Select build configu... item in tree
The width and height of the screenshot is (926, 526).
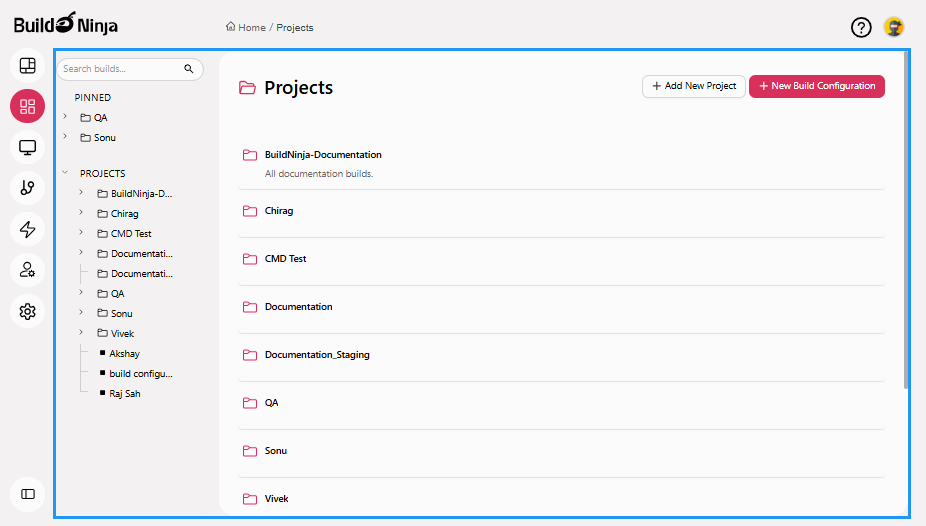click(141, 374)
